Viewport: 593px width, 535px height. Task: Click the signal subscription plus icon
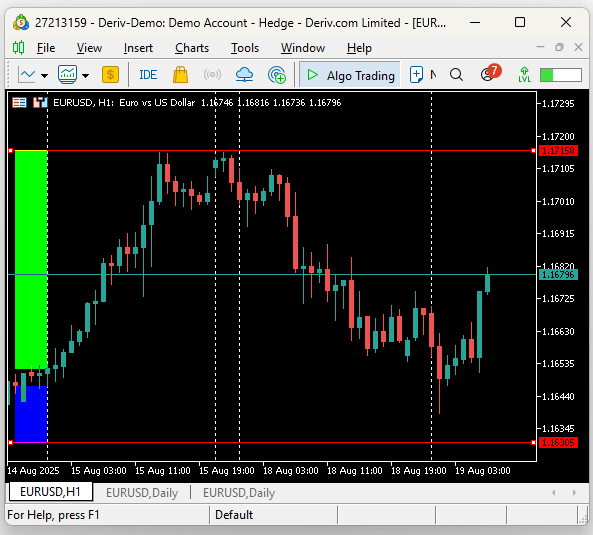(x=276, y=75)
